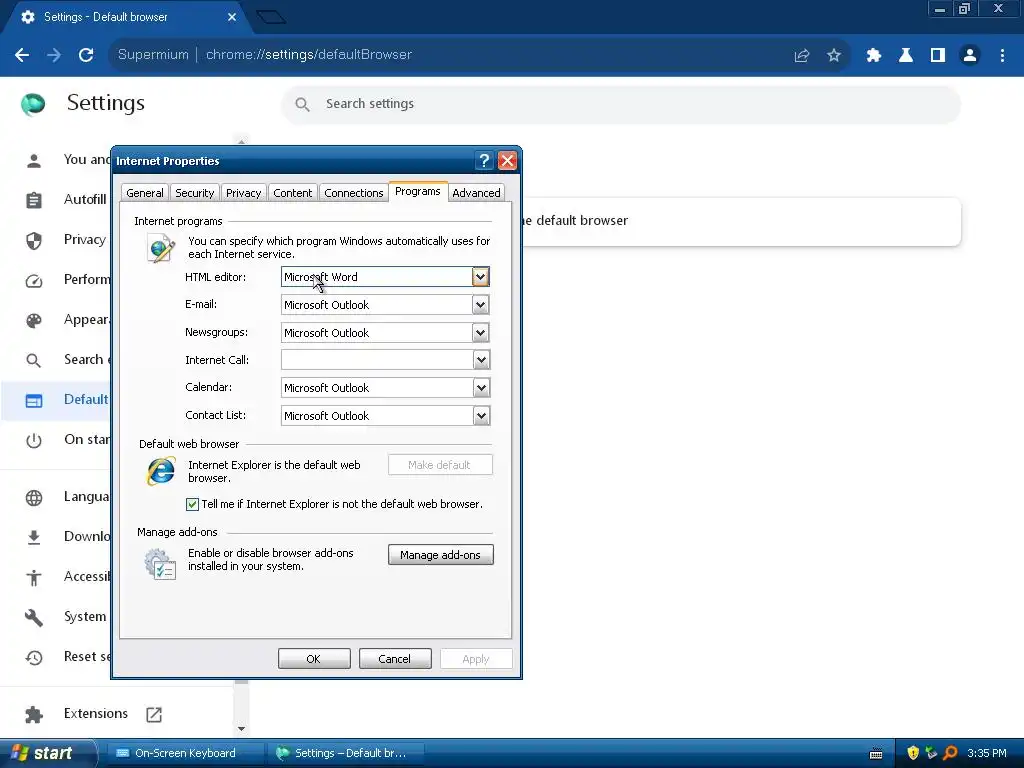Click the keyboard icon in taskbar

(x=876, y=754)
